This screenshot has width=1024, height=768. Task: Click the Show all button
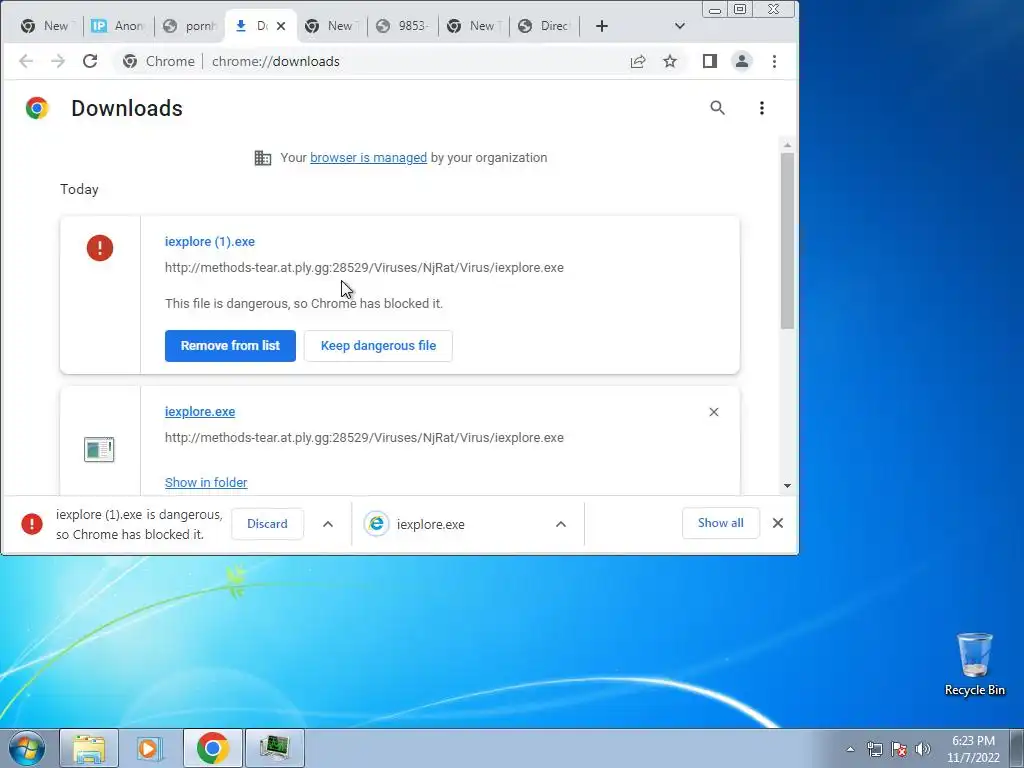click(720, 523)
